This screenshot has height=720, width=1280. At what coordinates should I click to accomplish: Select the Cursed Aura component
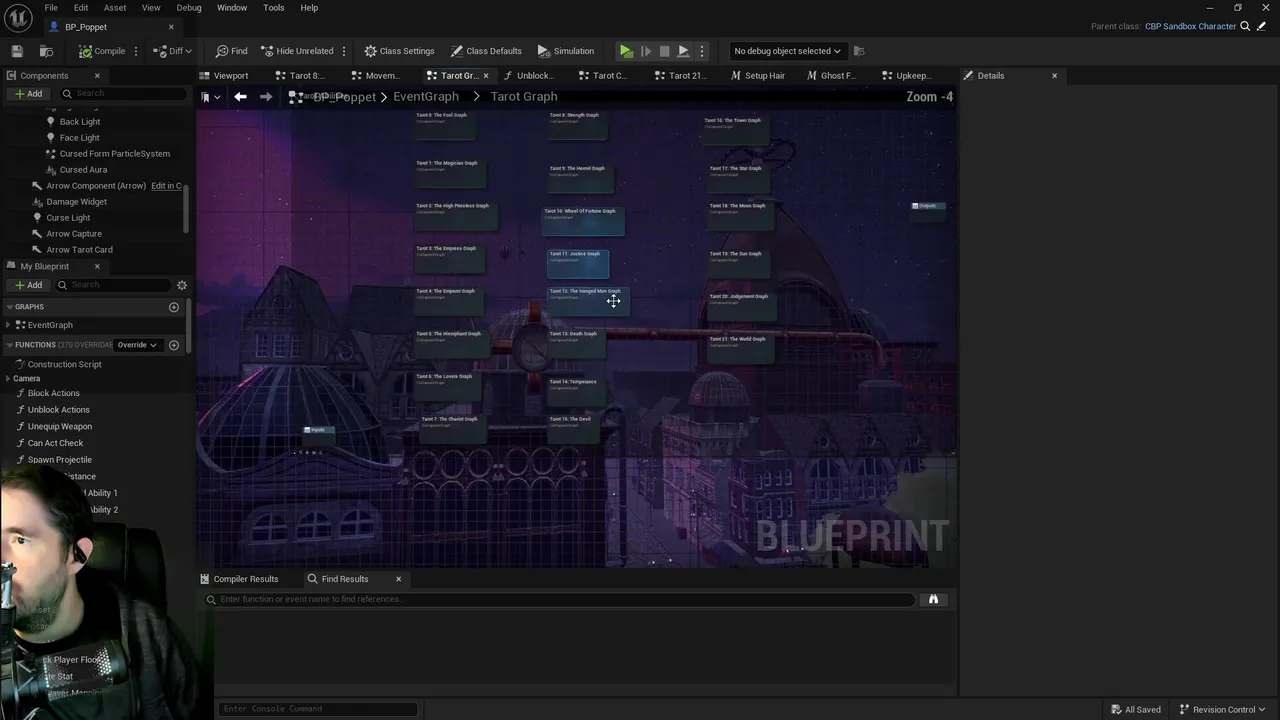[x=83, y=170]
